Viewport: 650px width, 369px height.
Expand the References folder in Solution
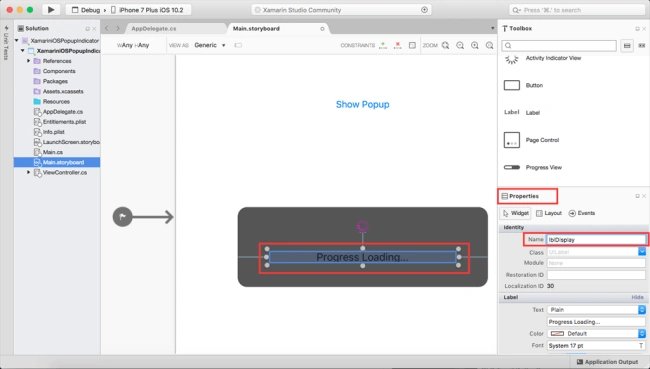tap(29, 61)
